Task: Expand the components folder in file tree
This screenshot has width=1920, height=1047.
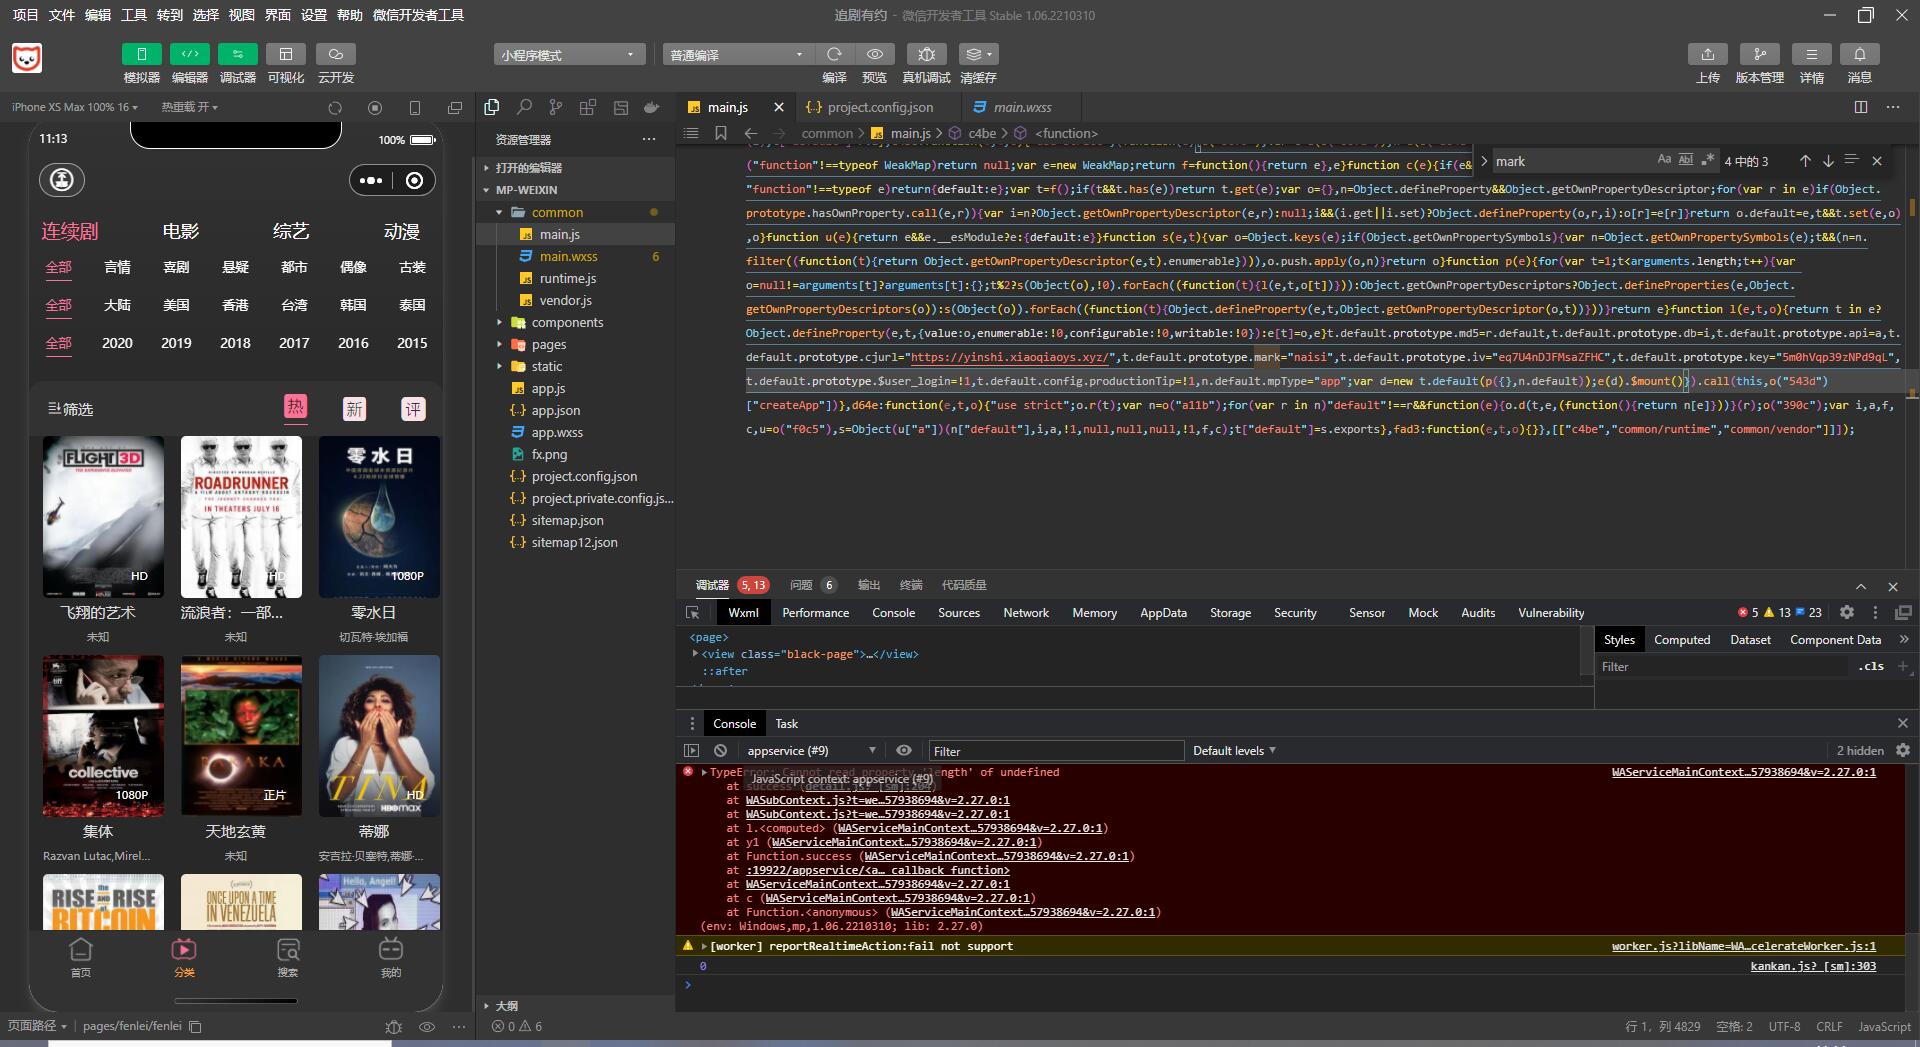Action: click(566, 322)
